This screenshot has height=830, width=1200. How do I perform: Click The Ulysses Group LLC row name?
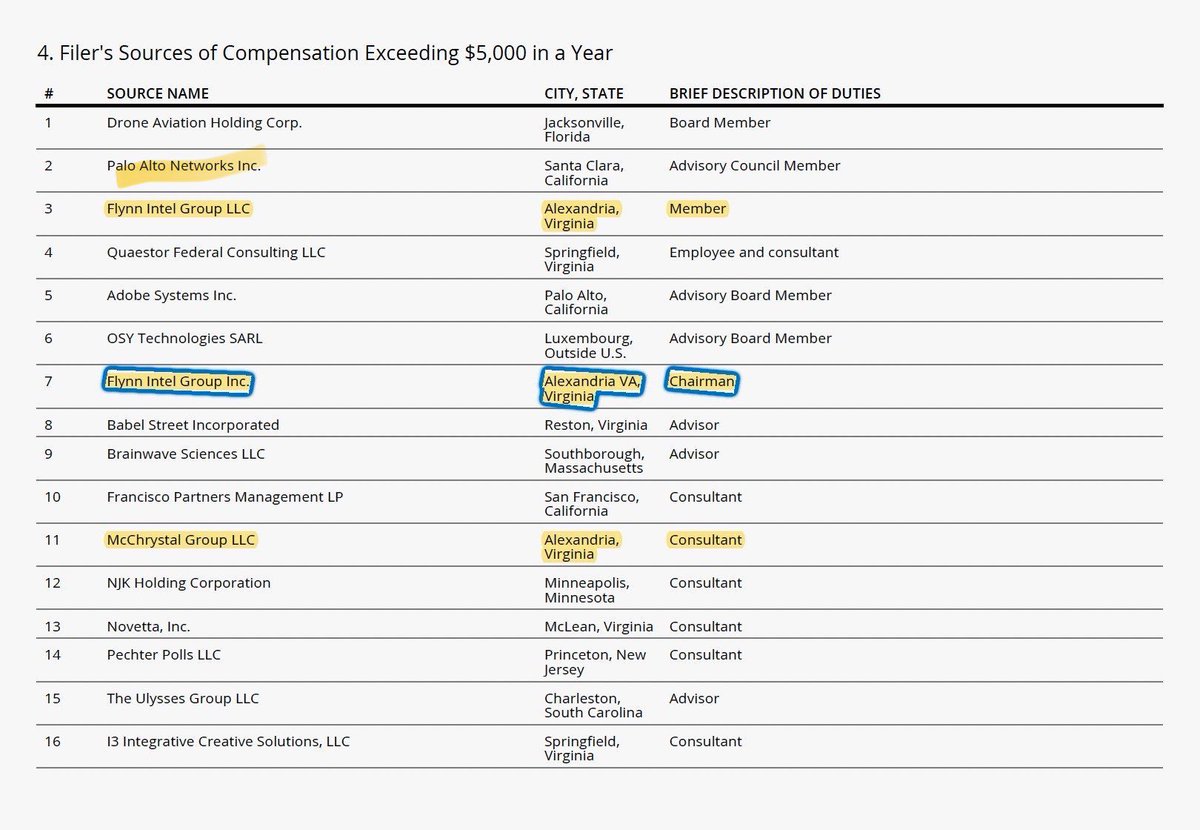tap(183, 698)
